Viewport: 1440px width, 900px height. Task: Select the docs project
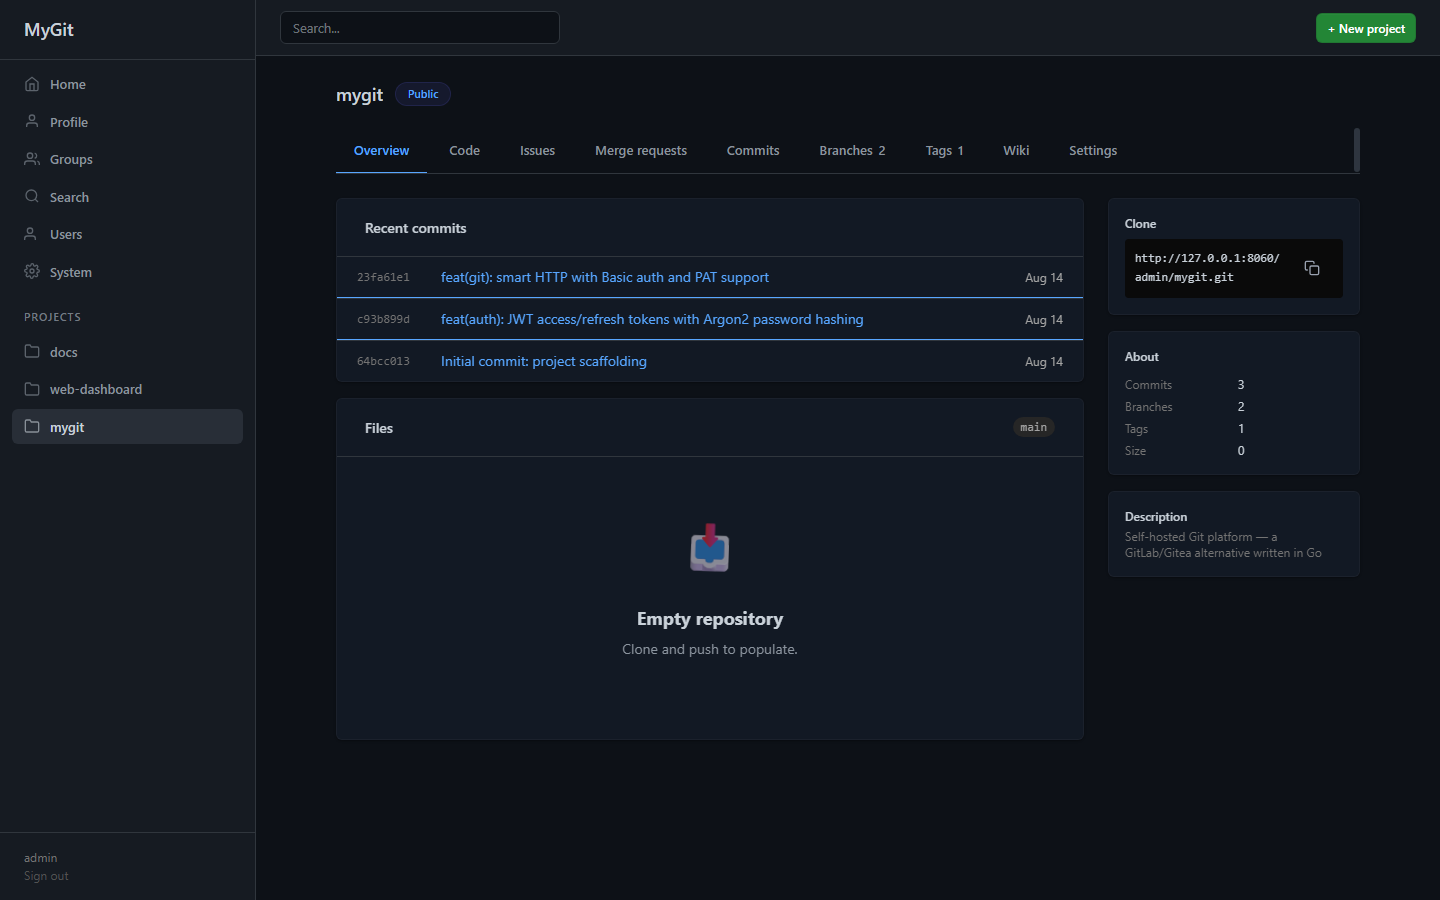tap(127, 352)
